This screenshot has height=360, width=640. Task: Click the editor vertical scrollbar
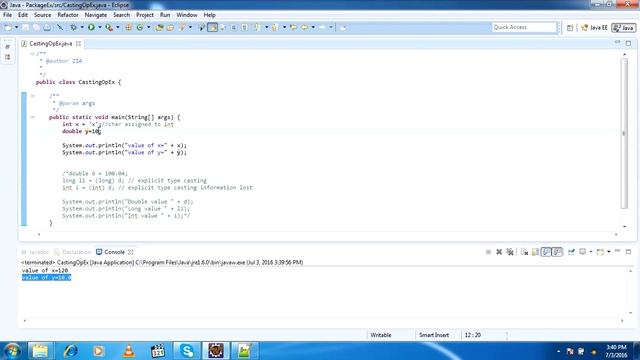(624, 133)
